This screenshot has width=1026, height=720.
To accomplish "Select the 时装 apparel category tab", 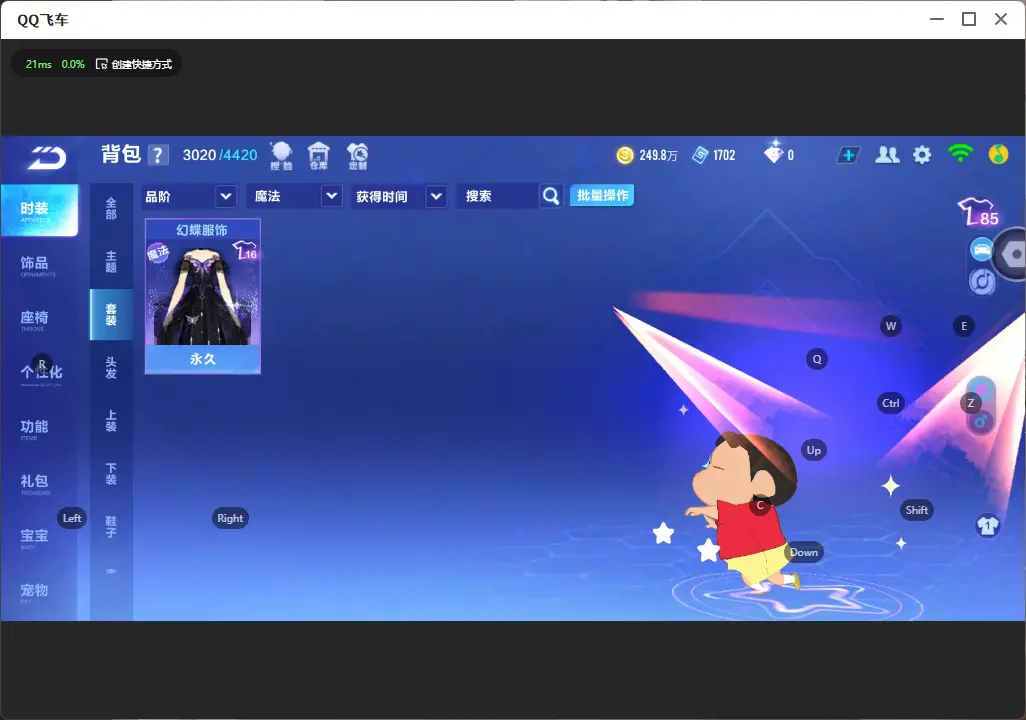I will (39, 210).
